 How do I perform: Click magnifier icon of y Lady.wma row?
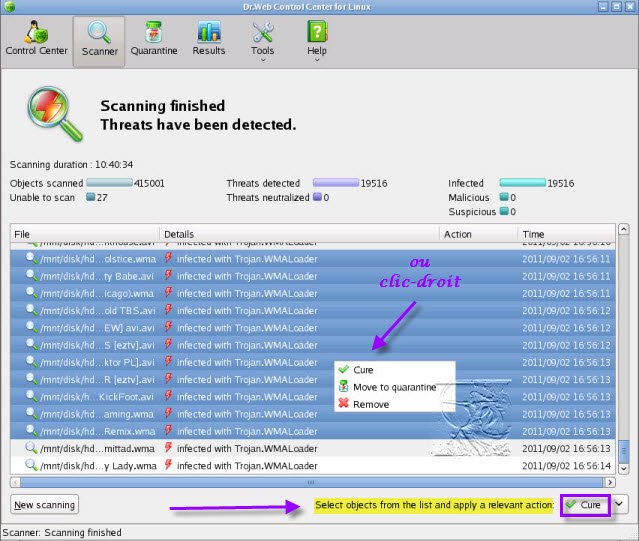31,464
